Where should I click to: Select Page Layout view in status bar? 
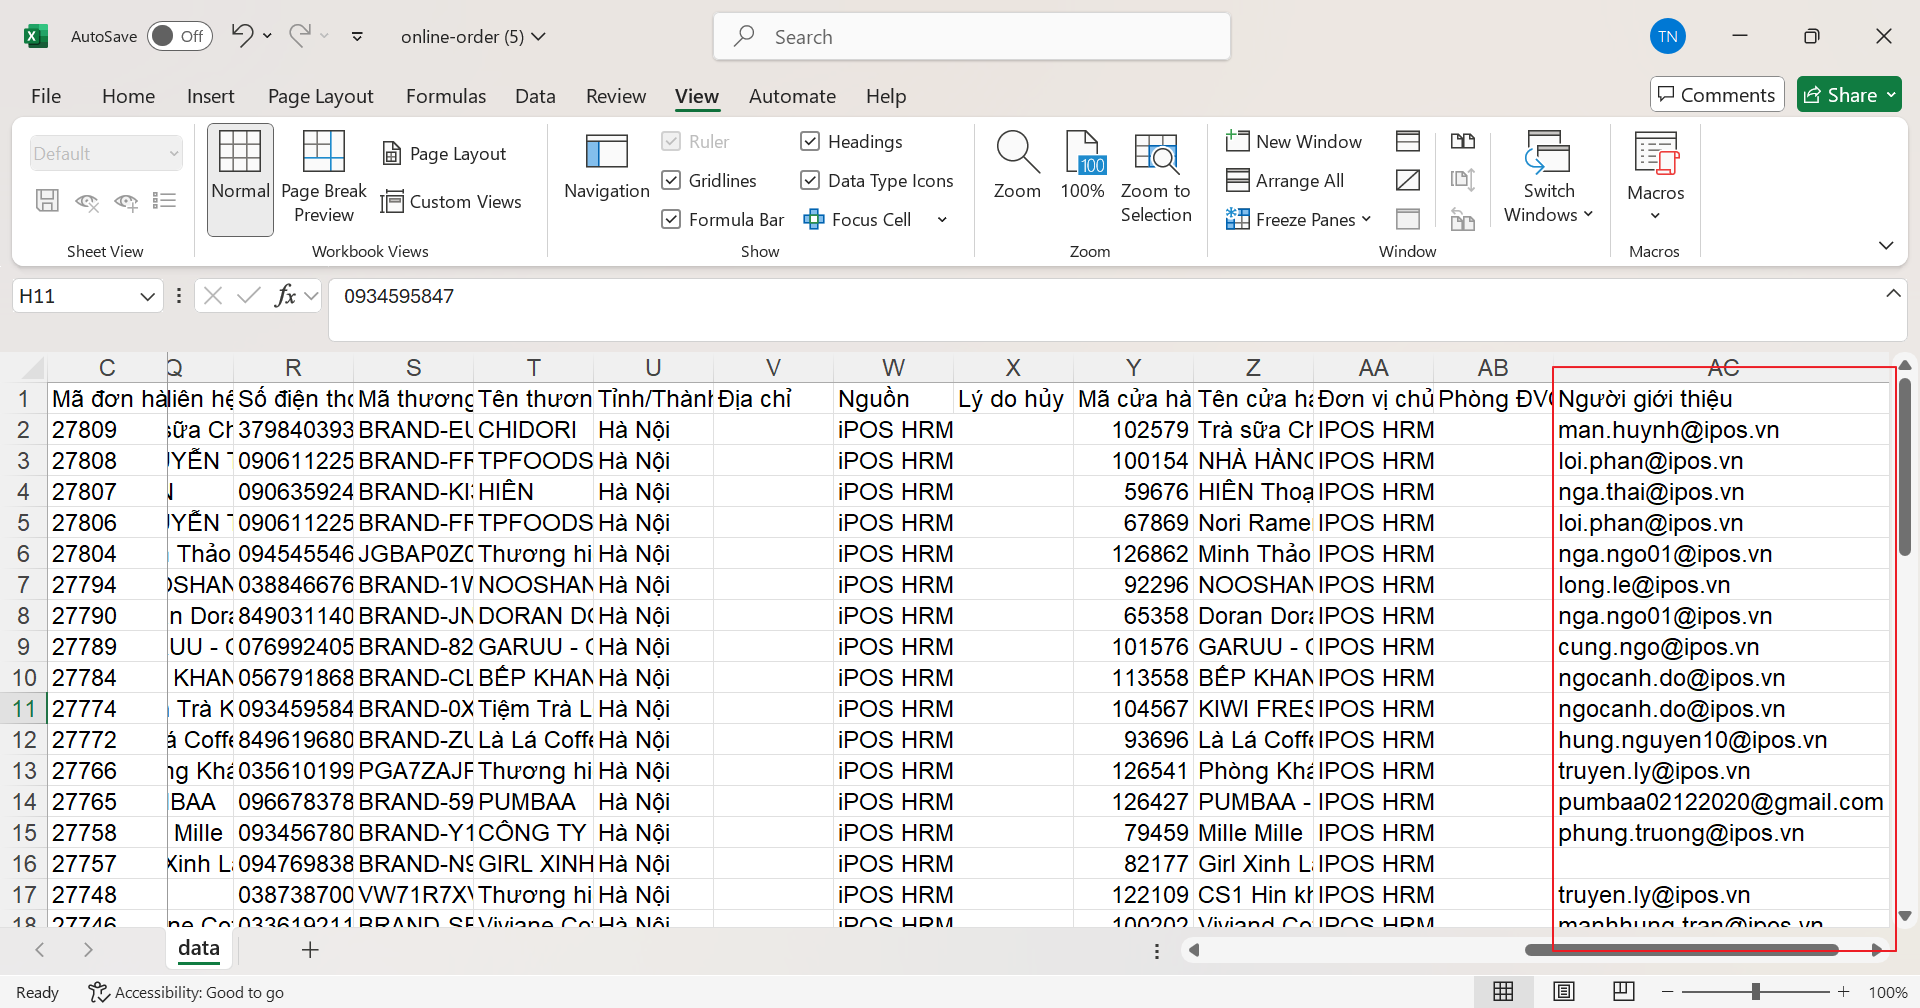[1564, 992]
